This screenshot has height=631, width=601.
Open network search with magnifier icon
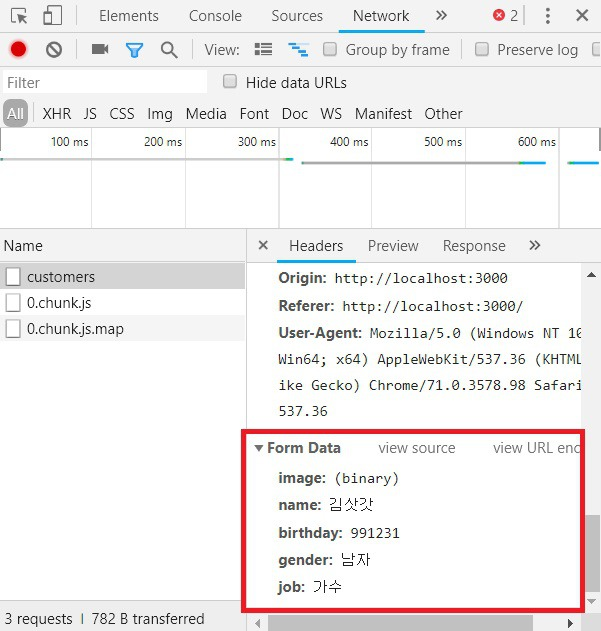click(169, 49)
